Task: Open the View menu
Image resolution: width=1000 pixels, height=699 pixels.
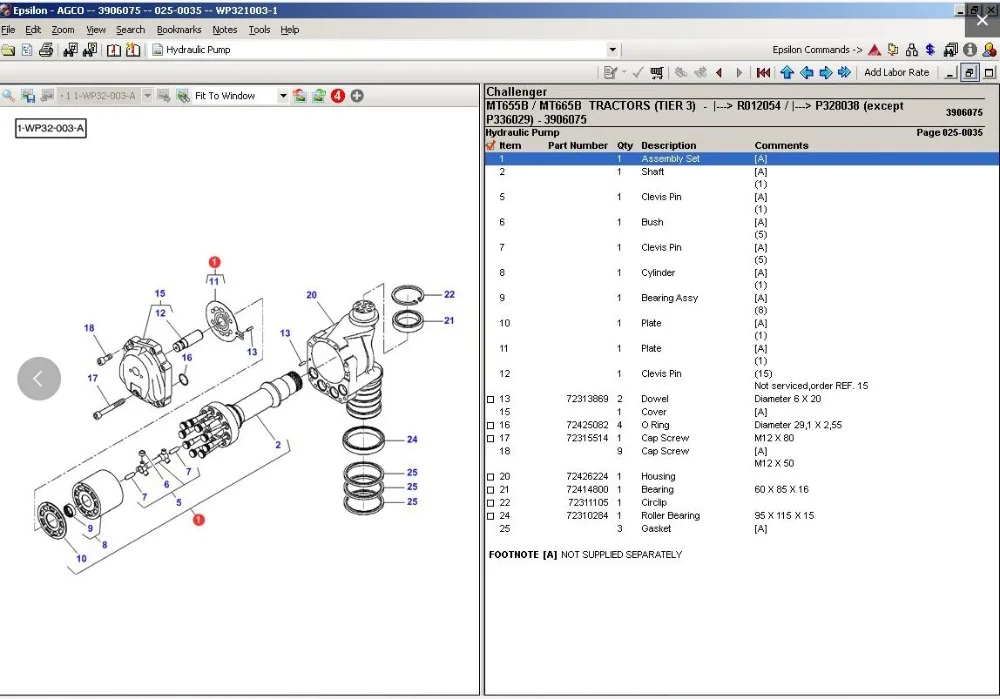Action: pos(96,29)
